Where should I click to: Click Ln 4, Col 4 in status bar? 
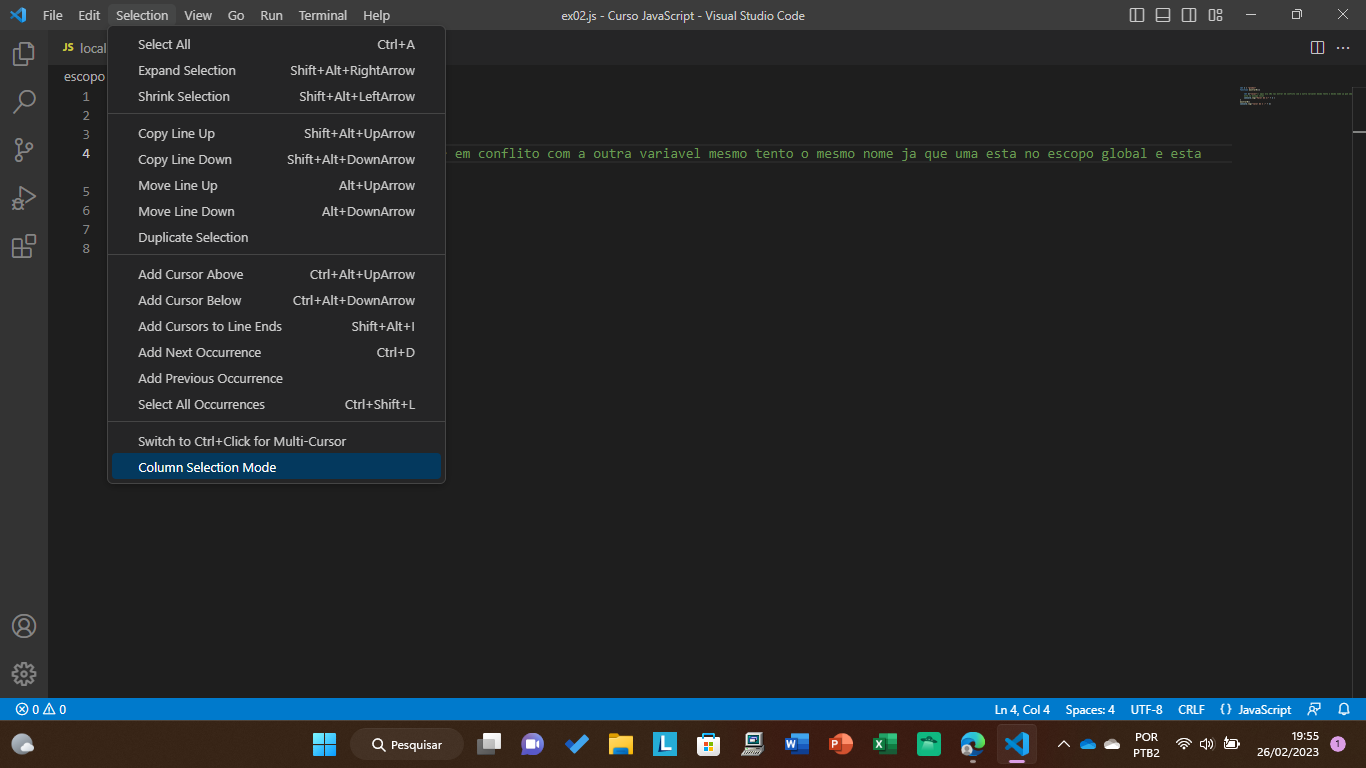pos(1022,710)
